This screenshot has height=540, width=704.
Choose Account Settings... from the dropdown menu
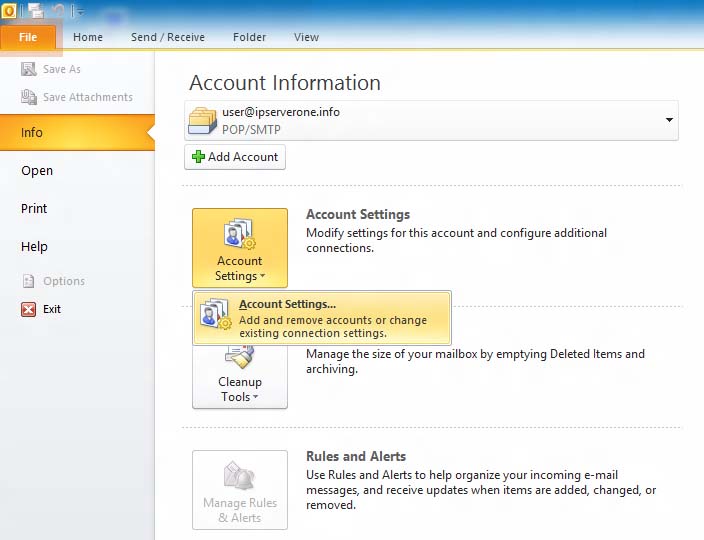322,318
